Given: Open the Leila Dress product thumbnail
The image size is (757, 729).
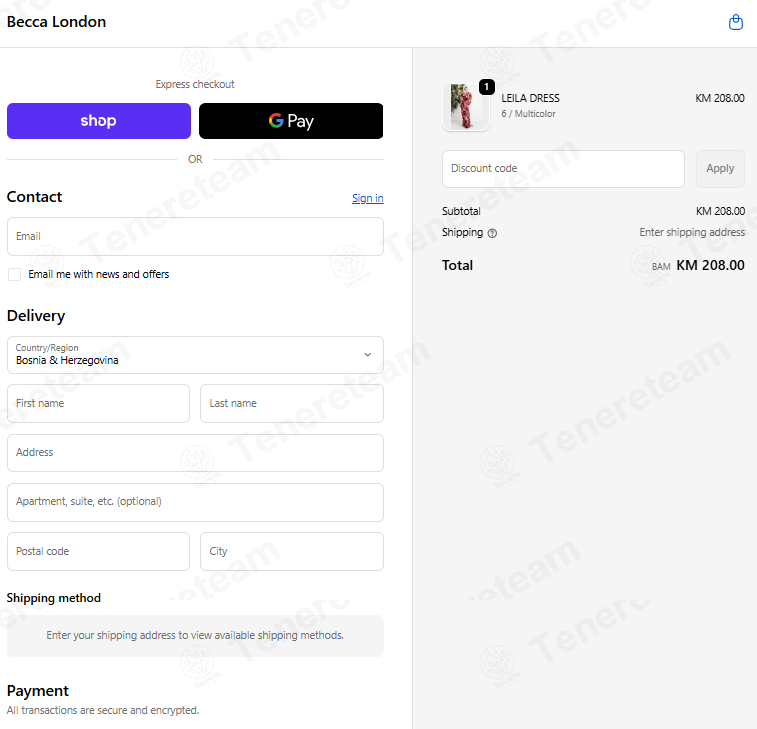Looking at the screenshot, I should [x=465, y=107].
